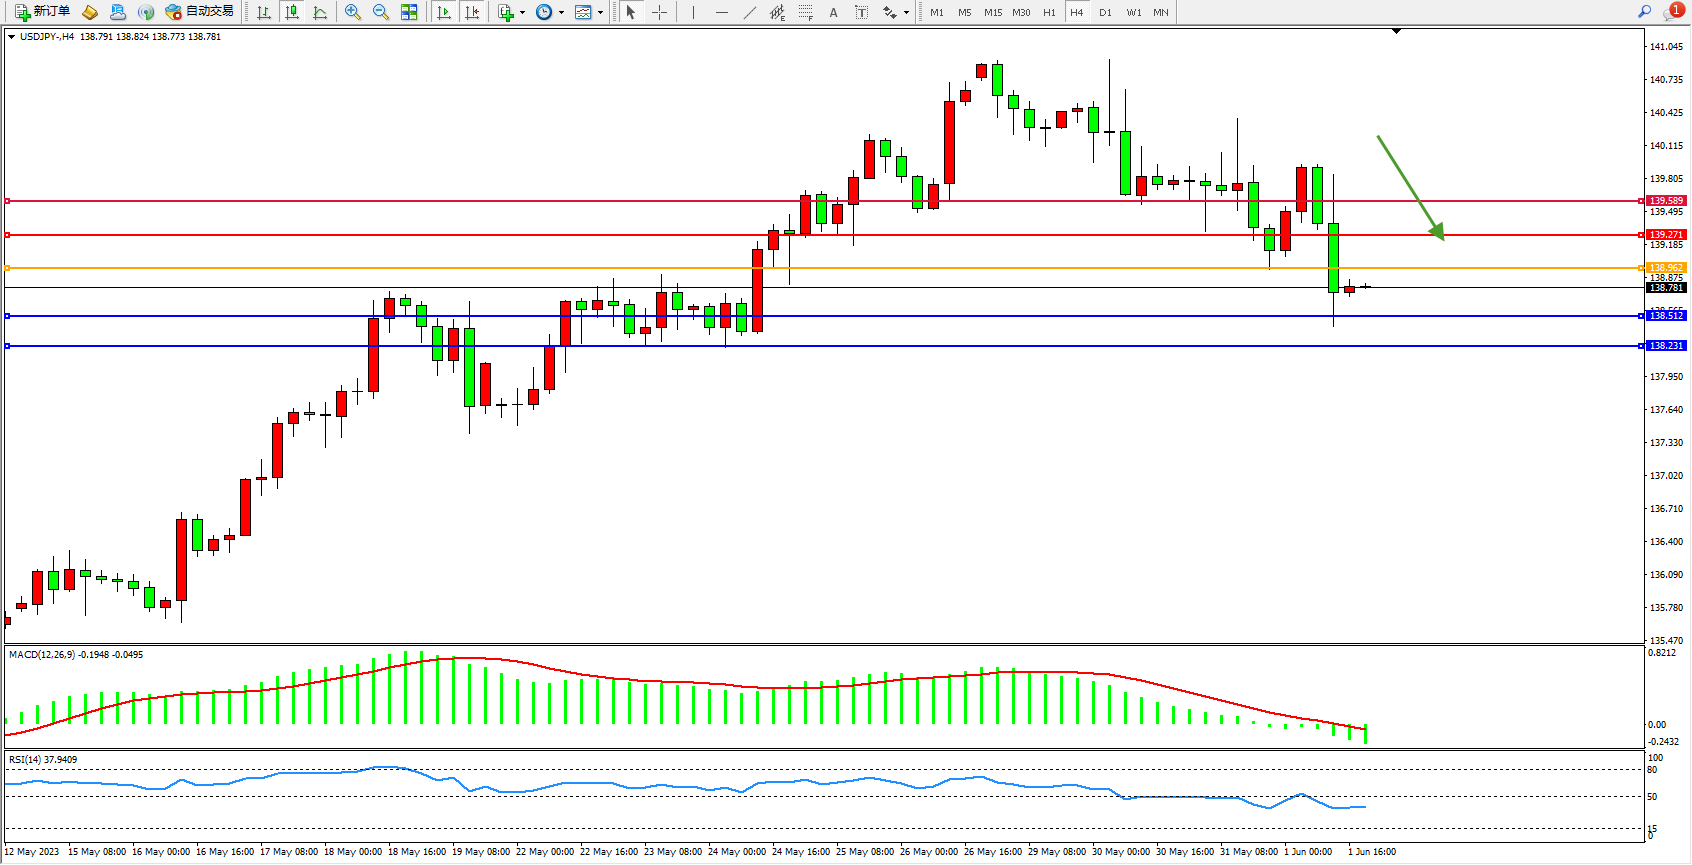The width and height of the screenshot is (1692, 865).
Task: Toggle AutoTrading (自动交易) button
Action: (199, 12)
